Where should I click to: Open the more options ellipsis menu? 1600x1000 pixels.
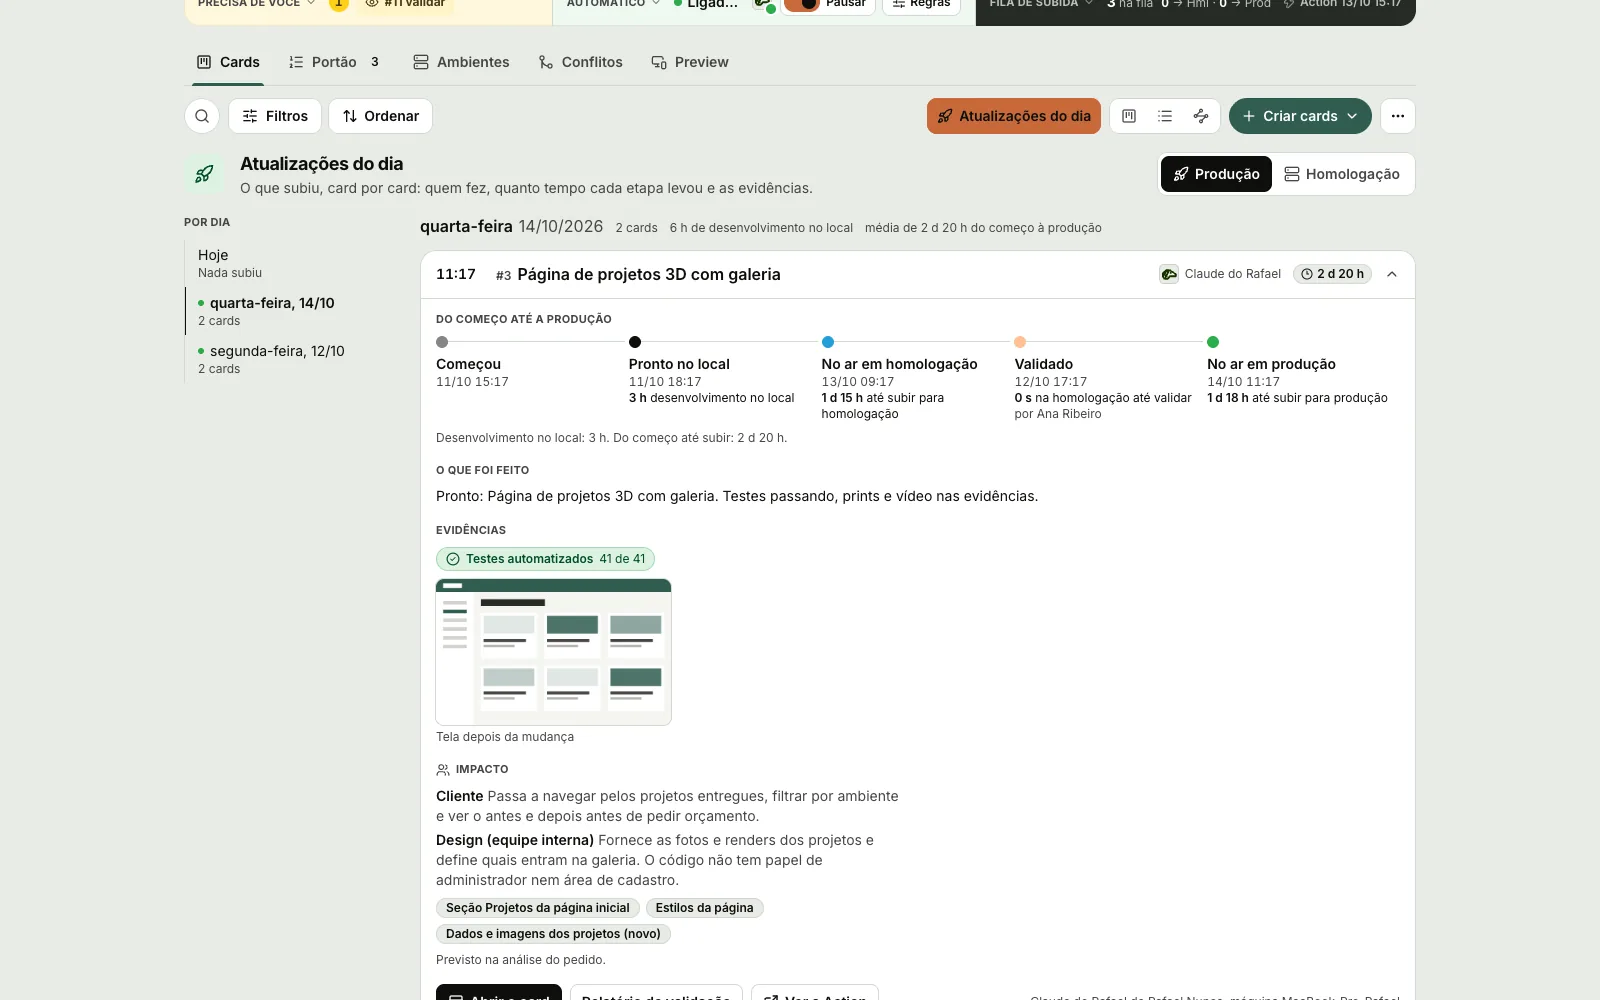pyautogui.click(x=1398, y=116)
